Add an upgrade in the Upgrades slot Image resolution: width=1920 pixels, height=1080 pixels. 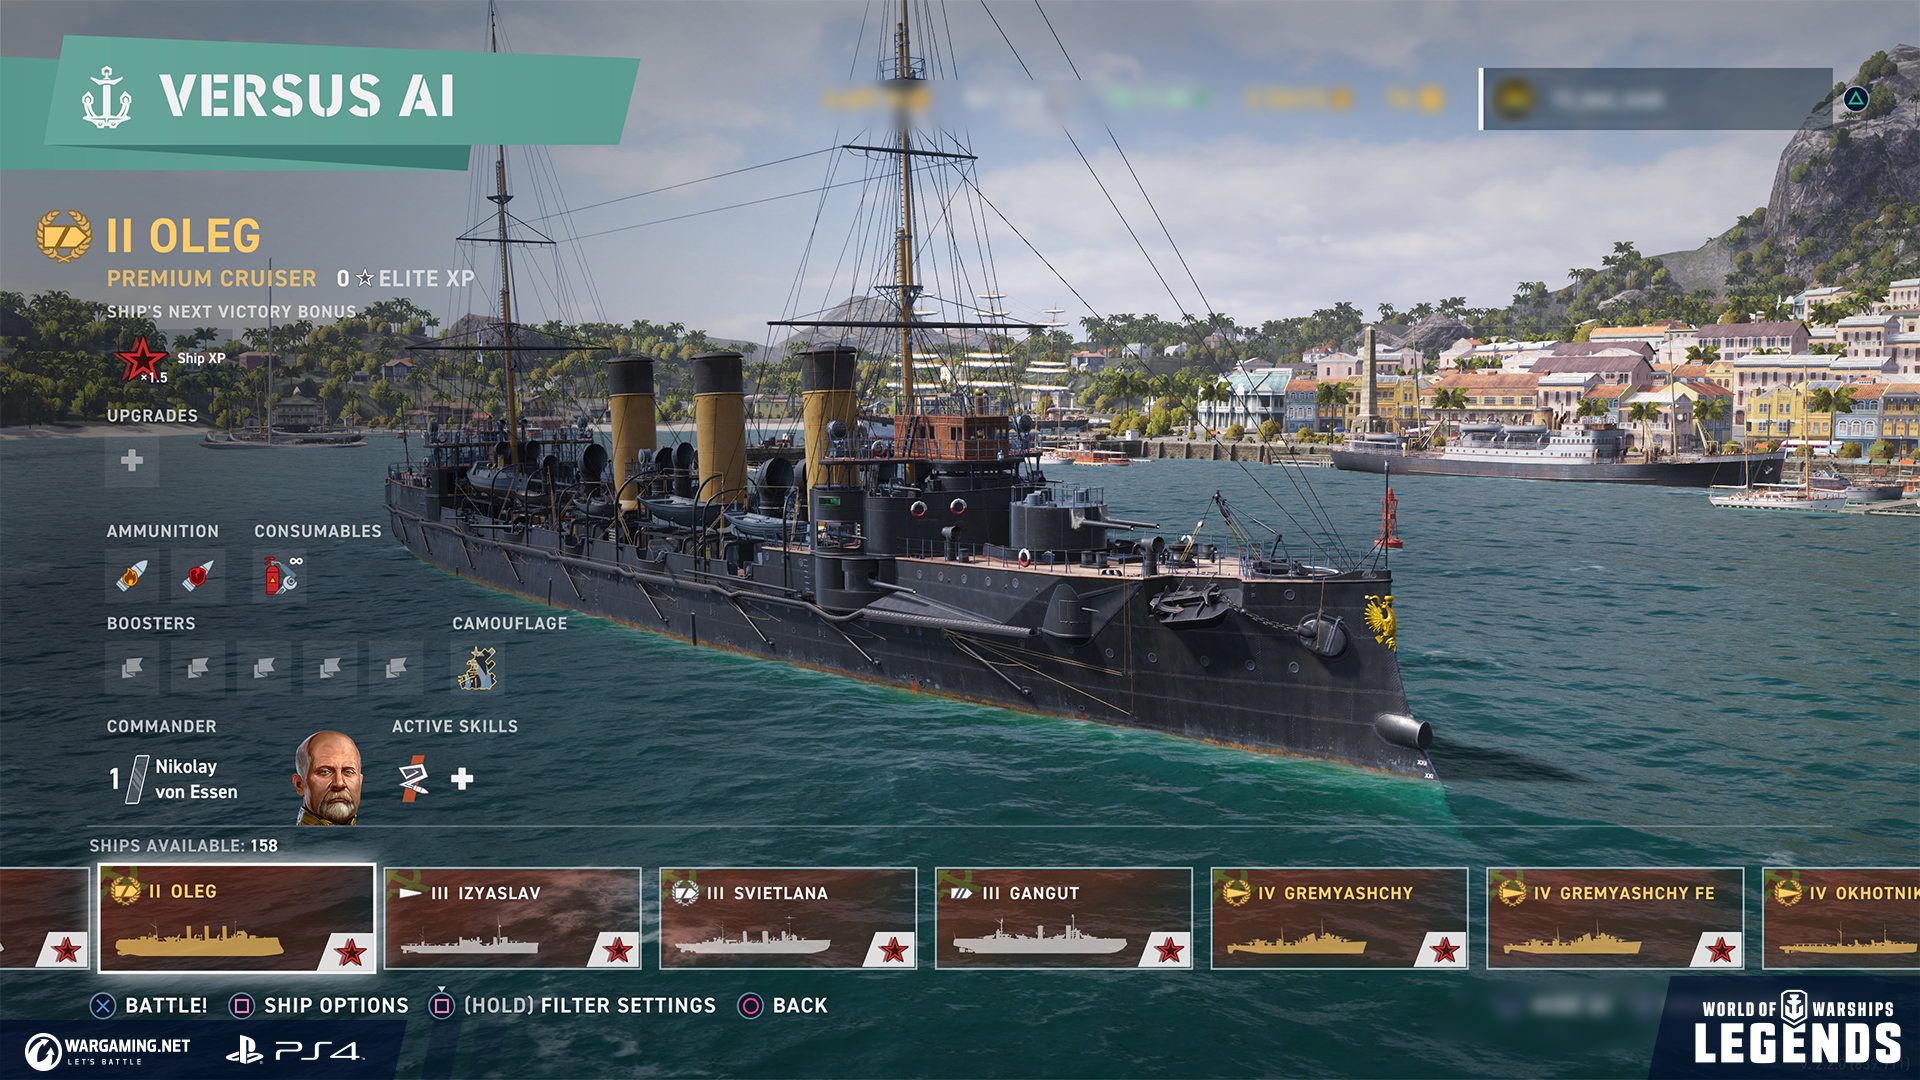pos(132,461)
